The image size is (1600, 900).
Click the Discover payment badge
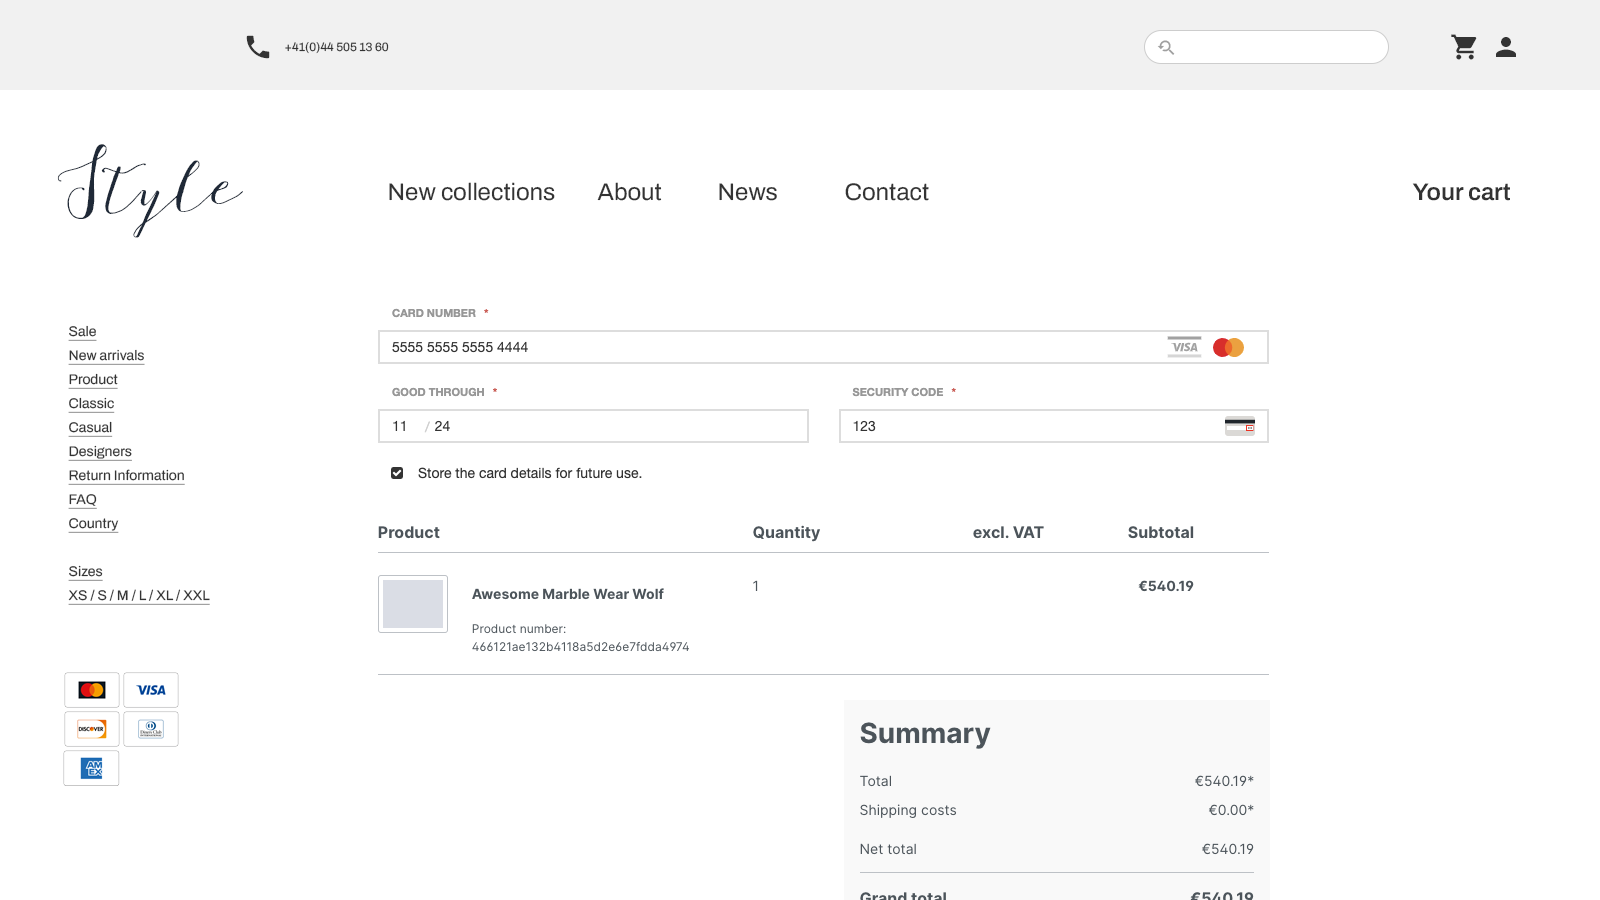92,729
